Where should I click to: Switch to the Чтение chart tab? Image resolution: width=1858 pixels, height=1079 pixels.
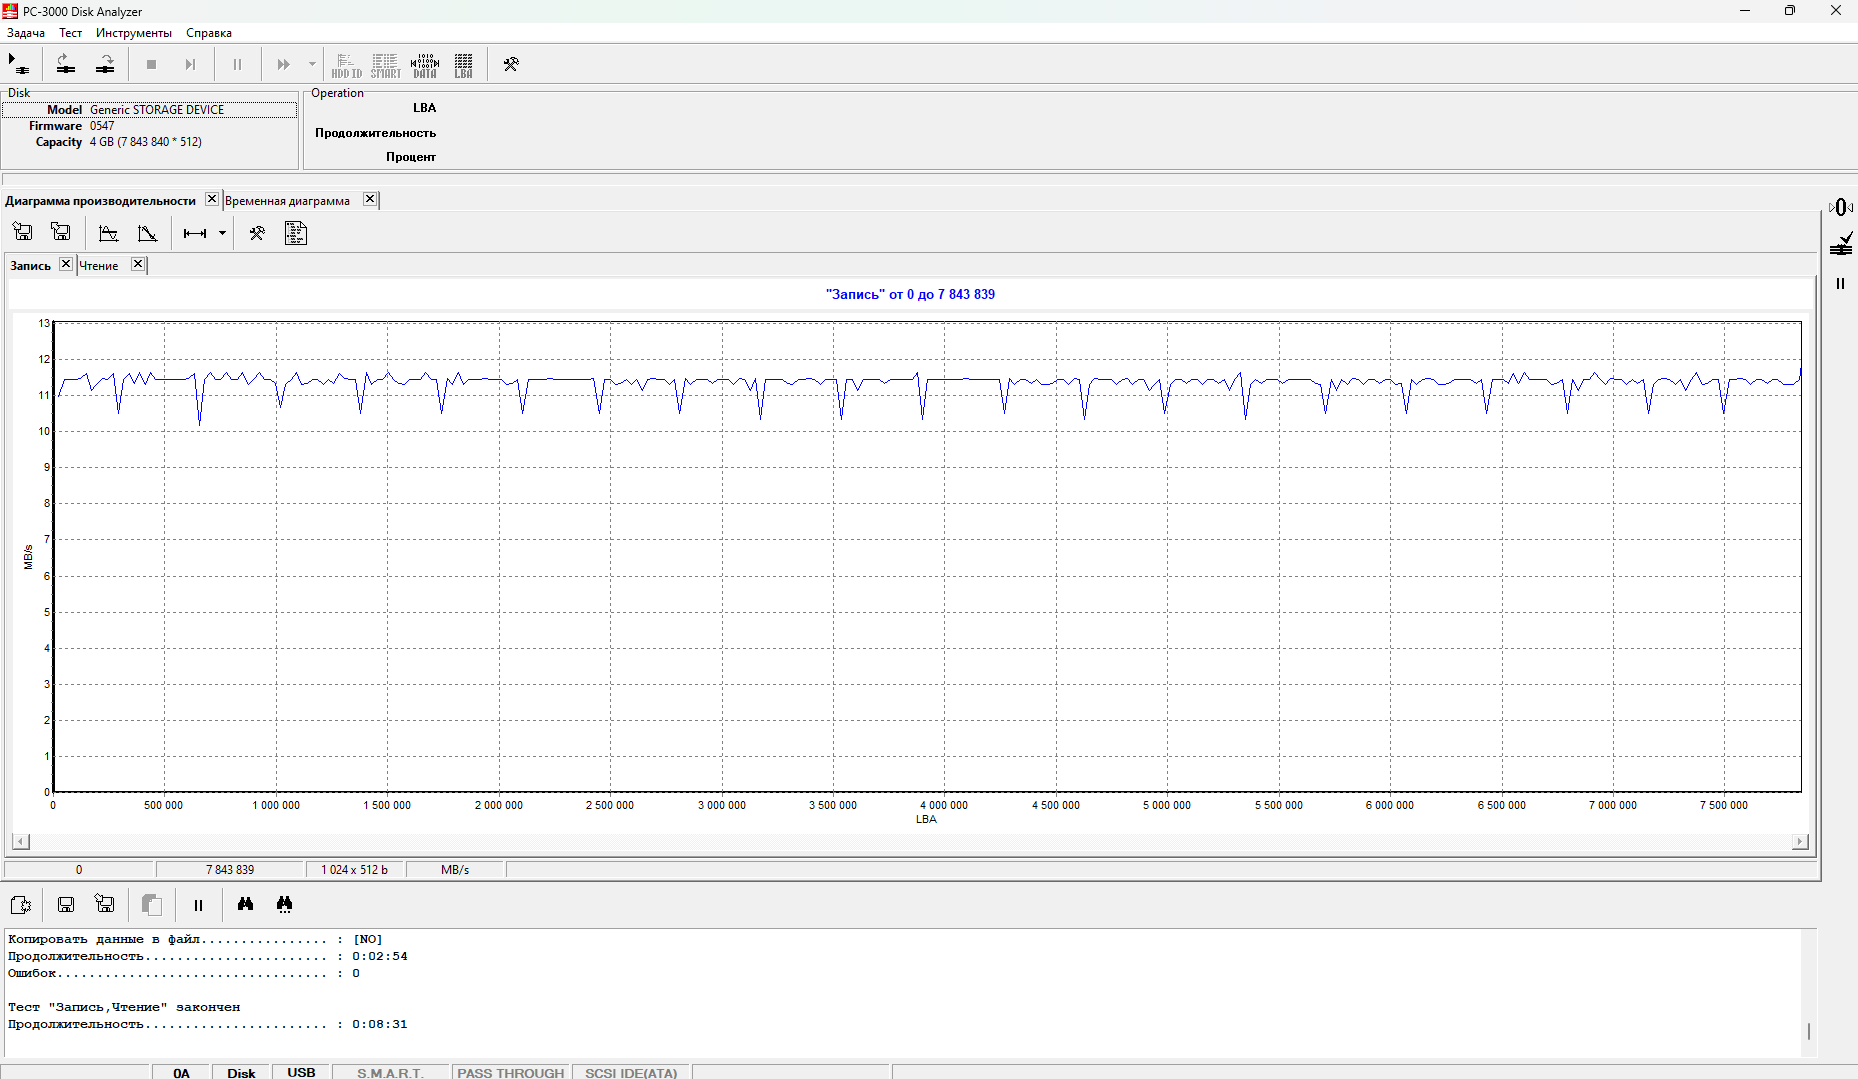click(x=99, y=266)
